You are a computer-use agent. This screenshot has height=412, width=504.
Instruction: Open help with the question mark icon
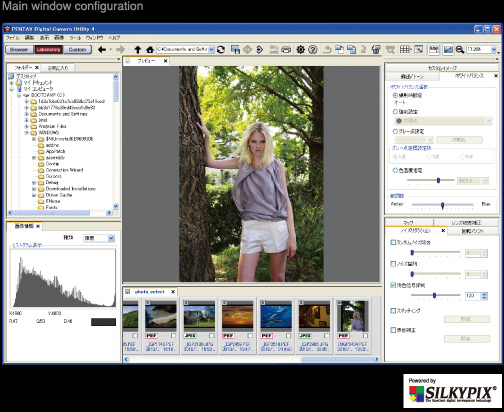click(313, 50)
